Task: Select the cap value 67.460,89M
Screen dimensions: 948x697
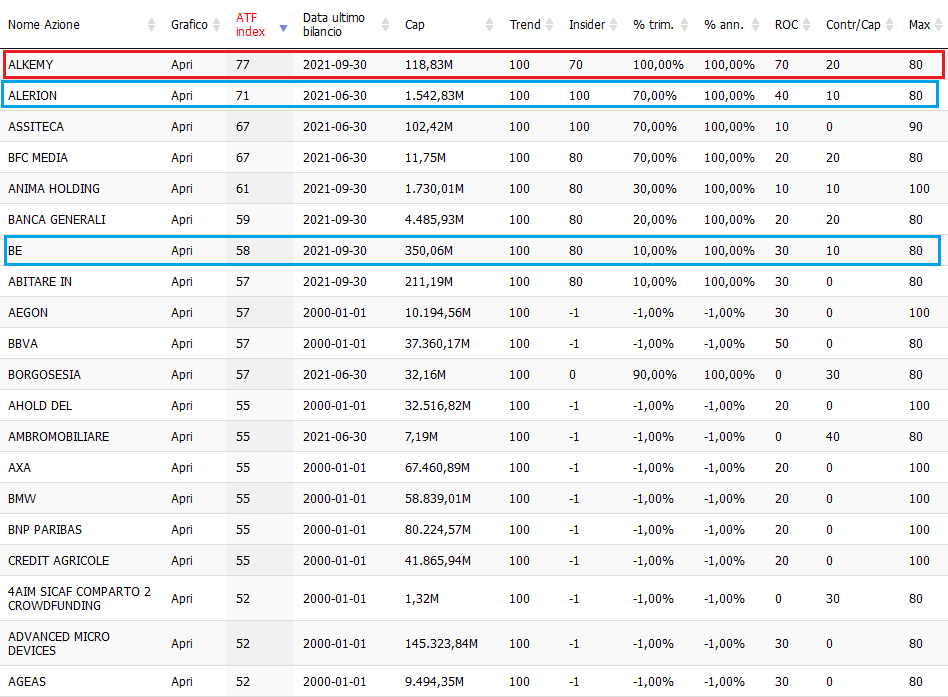Action: click(438, 467)
